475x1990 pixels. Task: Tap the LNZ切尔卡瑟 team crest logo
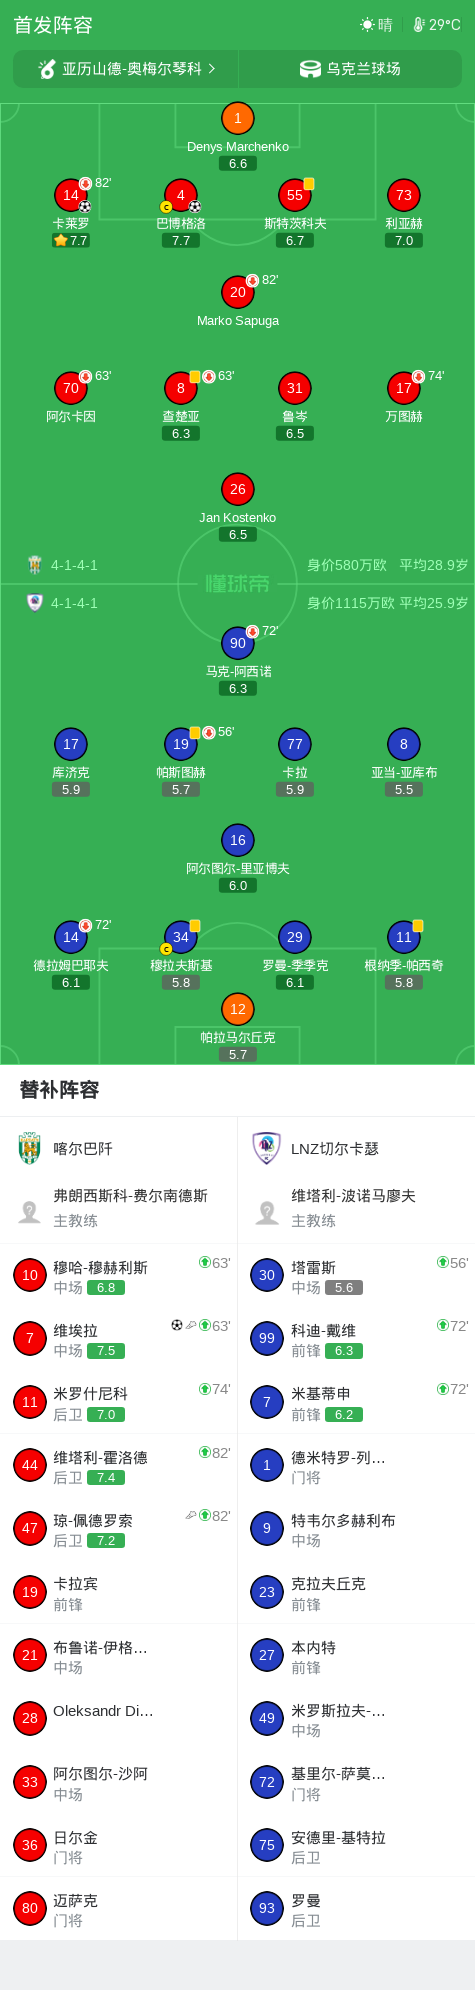[267, 1148]
